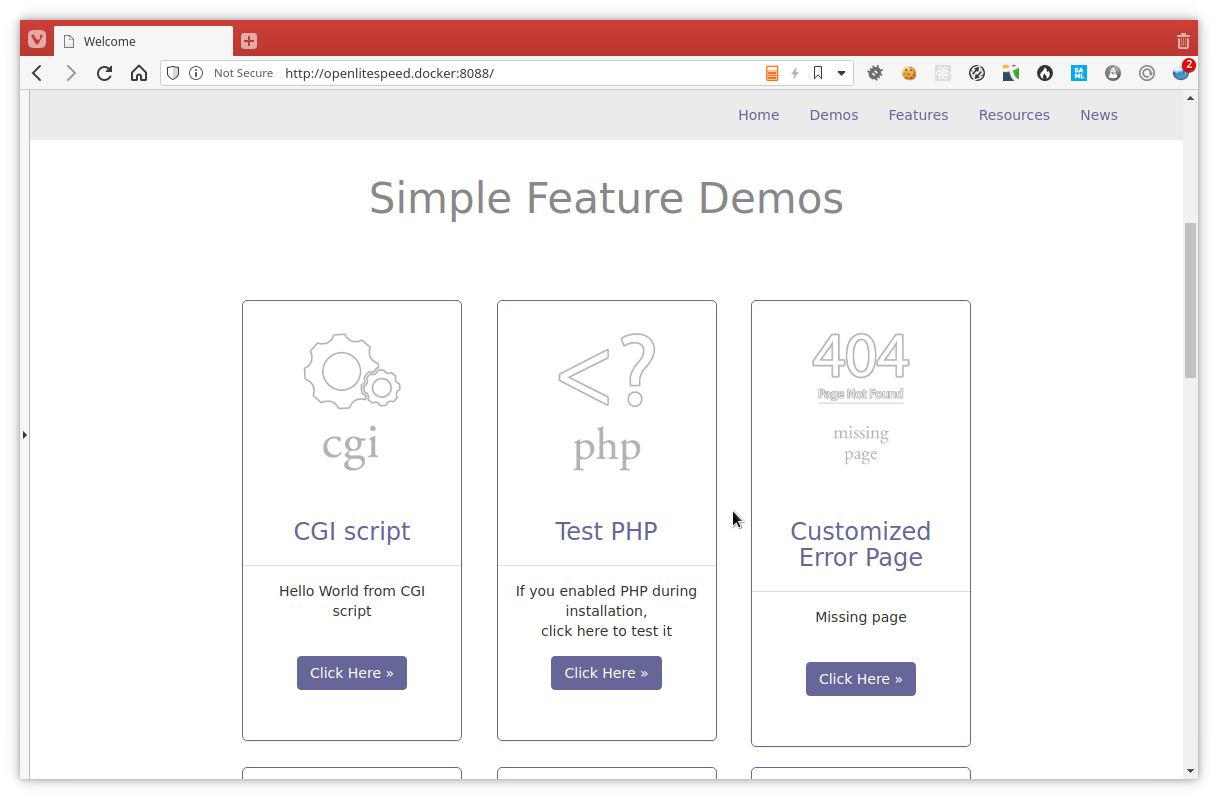The height and width of the screenshot is (799, 1218).
Task: Click the site information circle icon
Action: (195, 72)
